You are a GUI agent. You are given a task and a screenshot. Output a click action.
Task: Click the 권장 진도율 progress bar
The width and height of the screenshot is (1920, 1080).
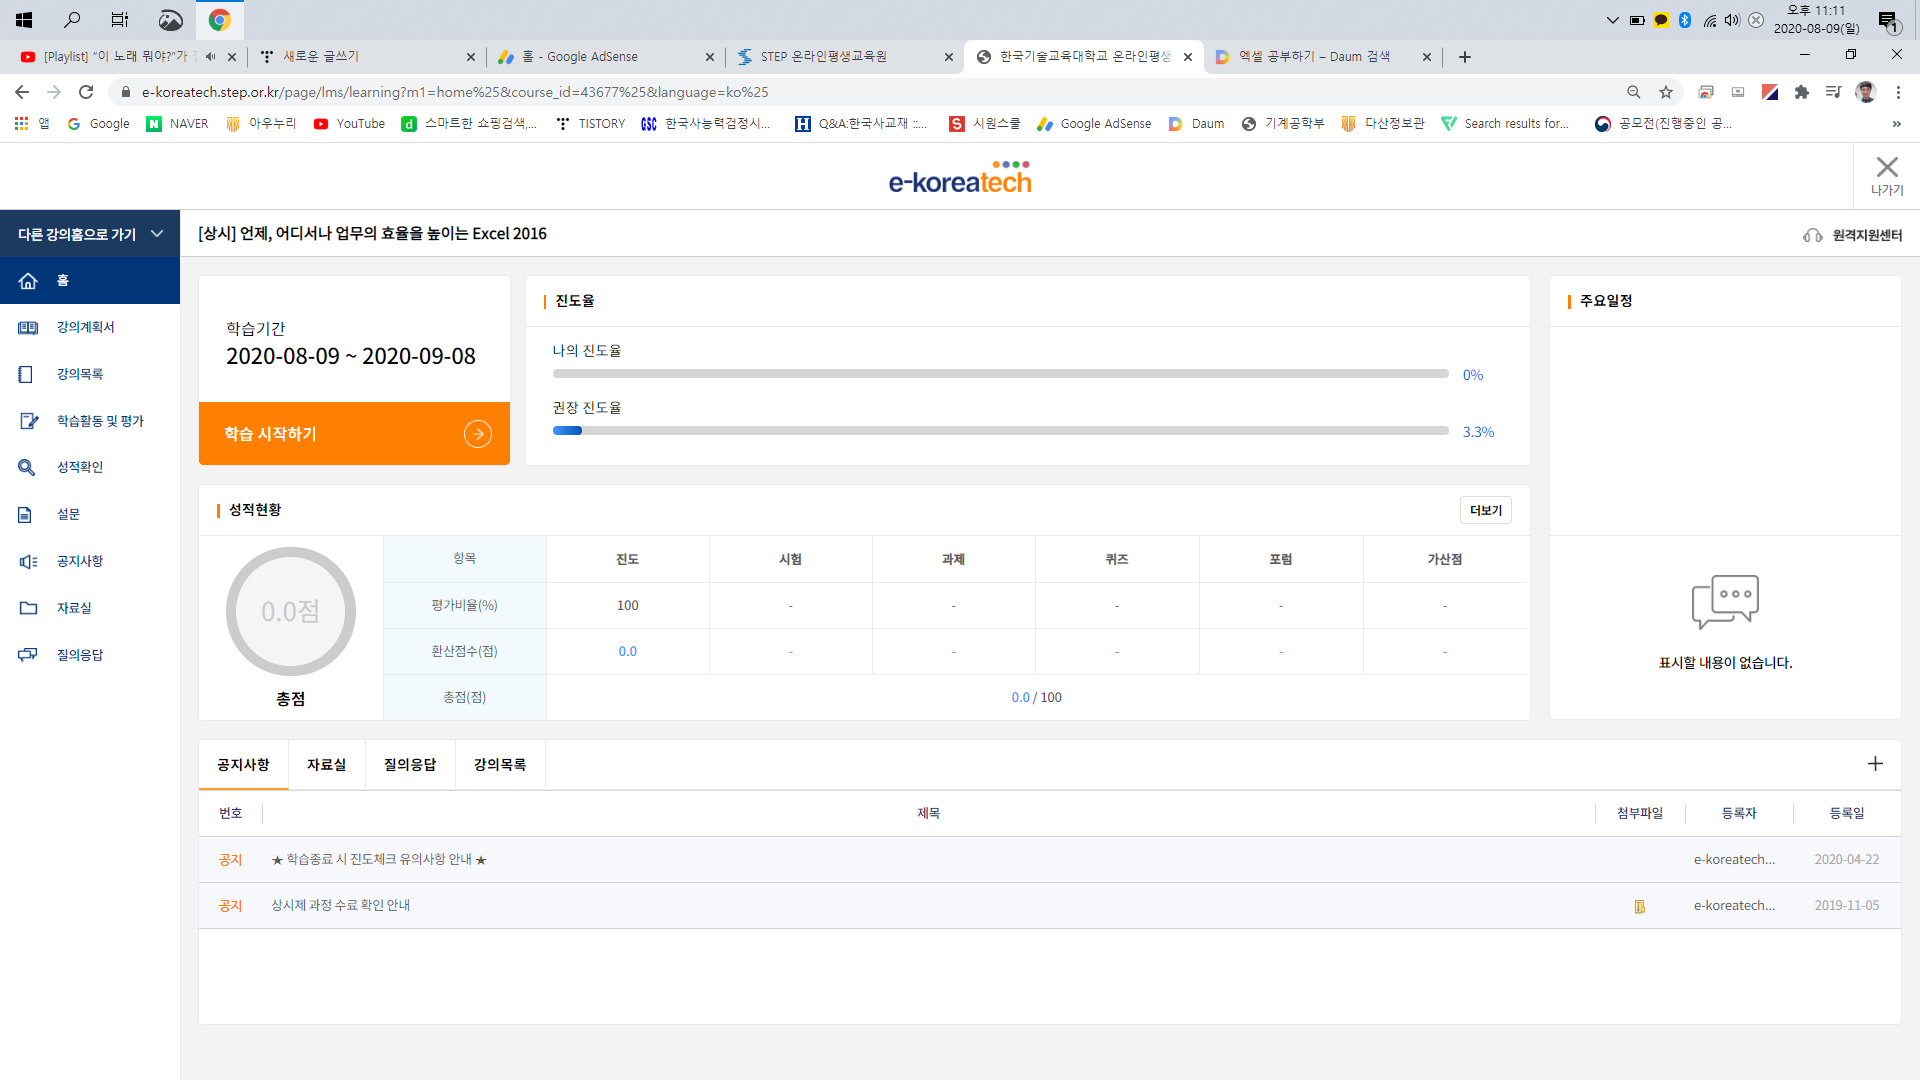coord(1000,431)
